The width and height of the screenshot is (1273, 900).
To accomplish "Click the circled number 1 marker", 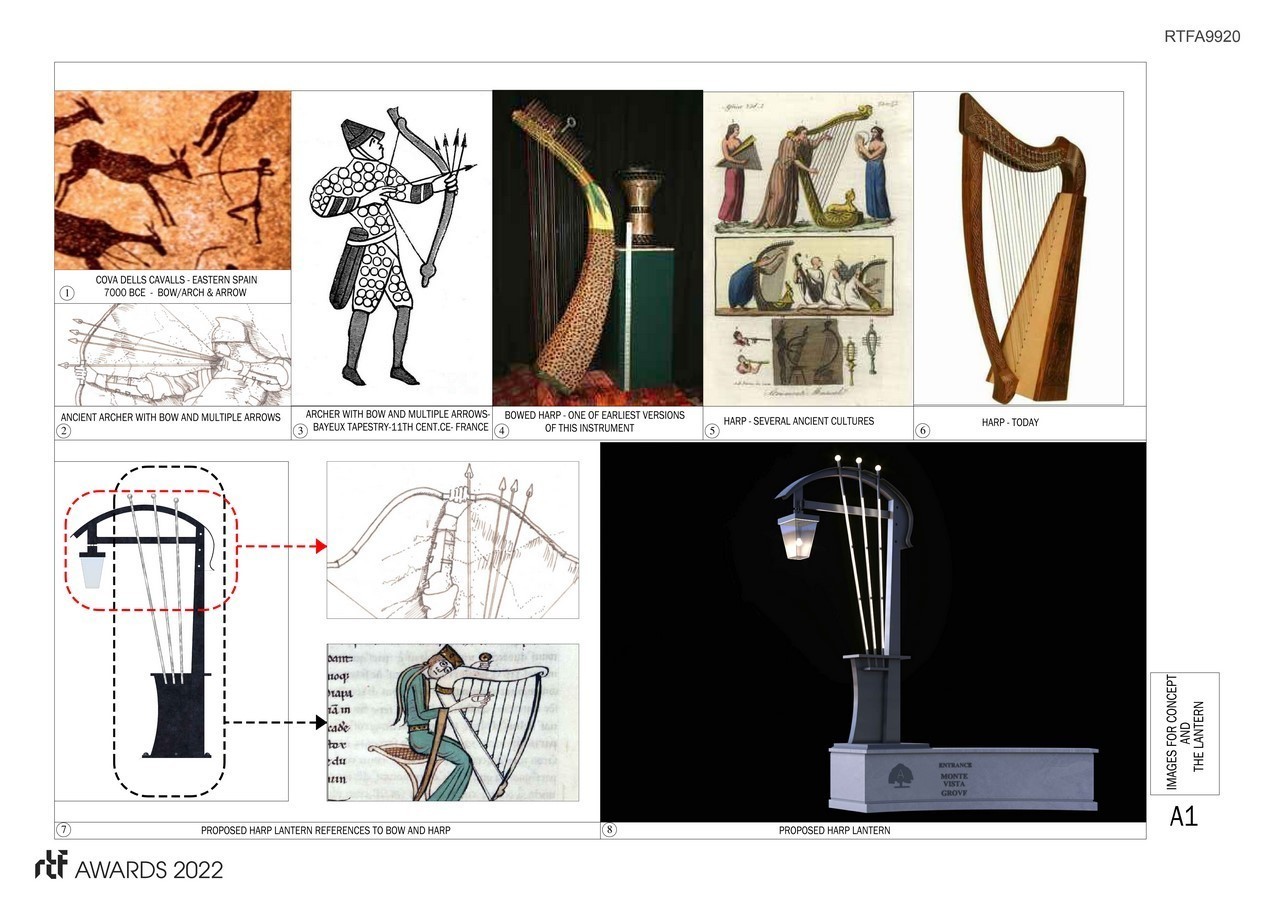I will point(67,293).
